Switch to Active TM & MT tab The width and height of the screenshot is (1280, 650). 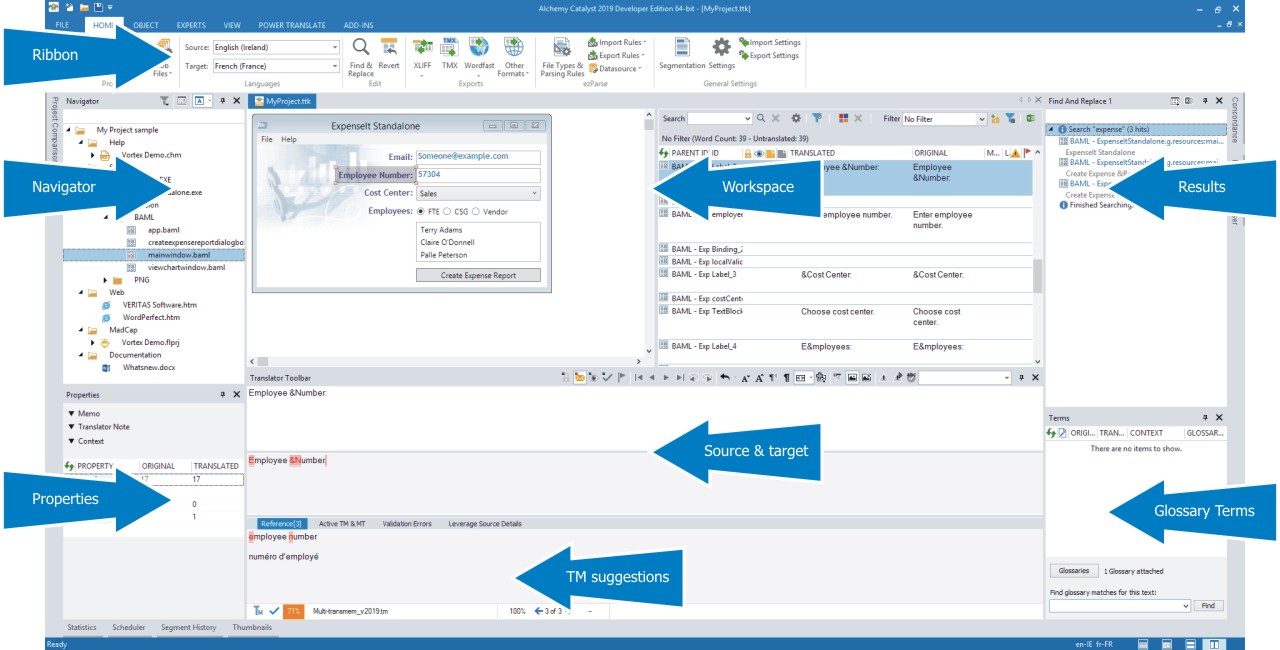(343, 524)
